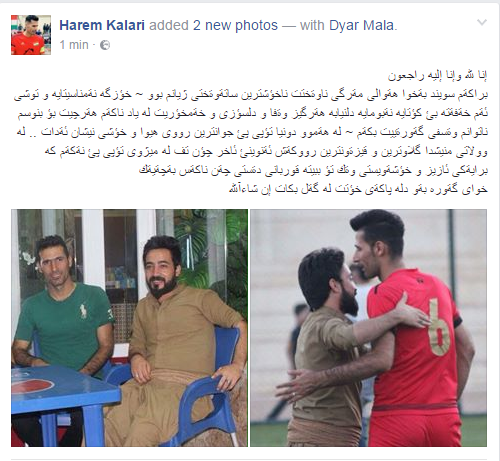Viewport: 500px width, 461px height.
Task: Select the Arabic first line of the post
Action: (x=437, y=76)
